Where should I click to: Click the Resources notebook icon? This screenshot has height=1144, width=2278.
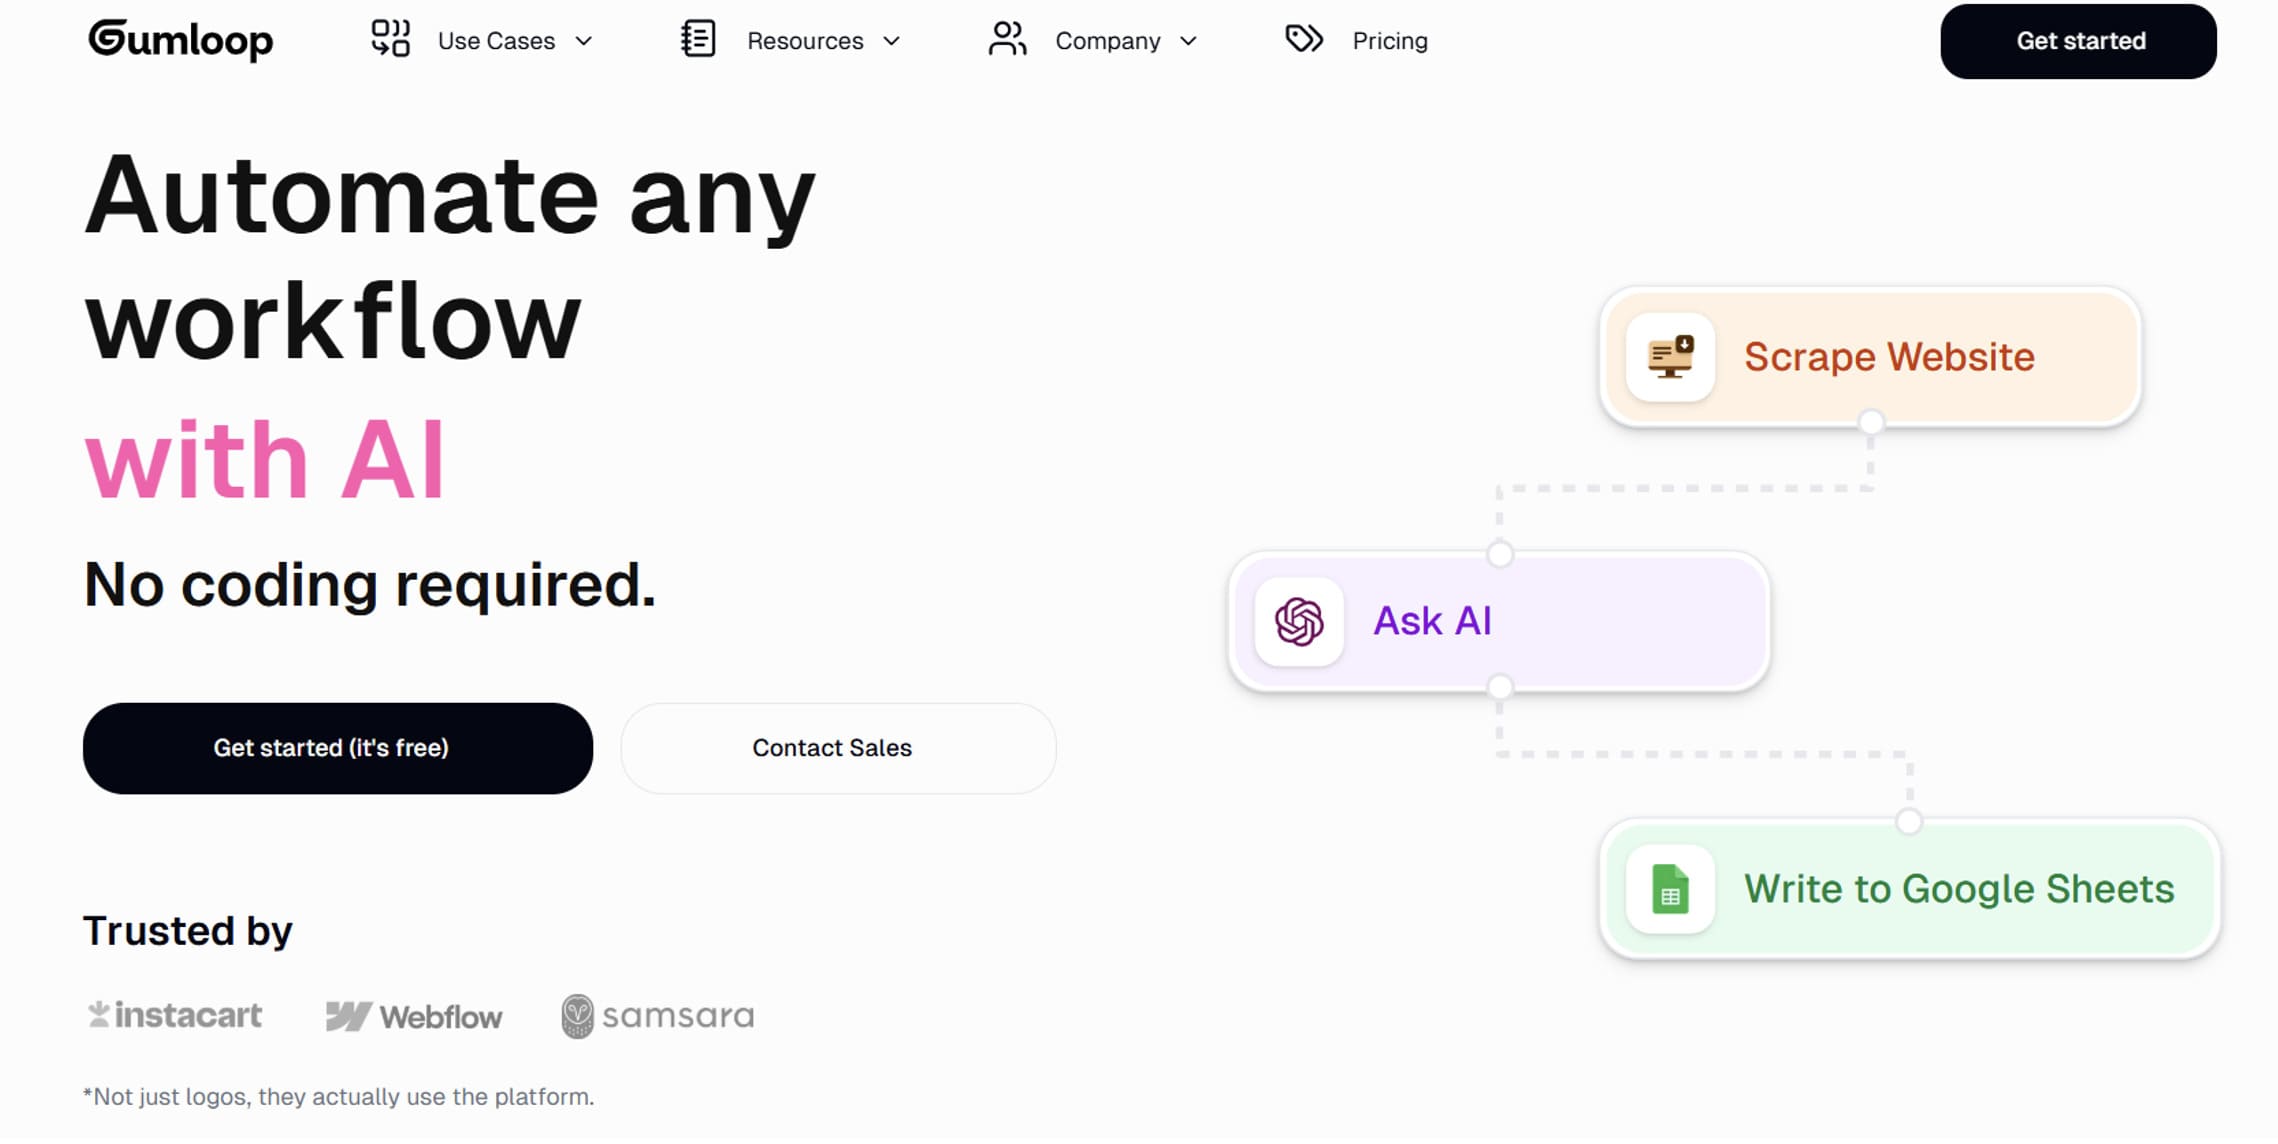pos(698,40)
